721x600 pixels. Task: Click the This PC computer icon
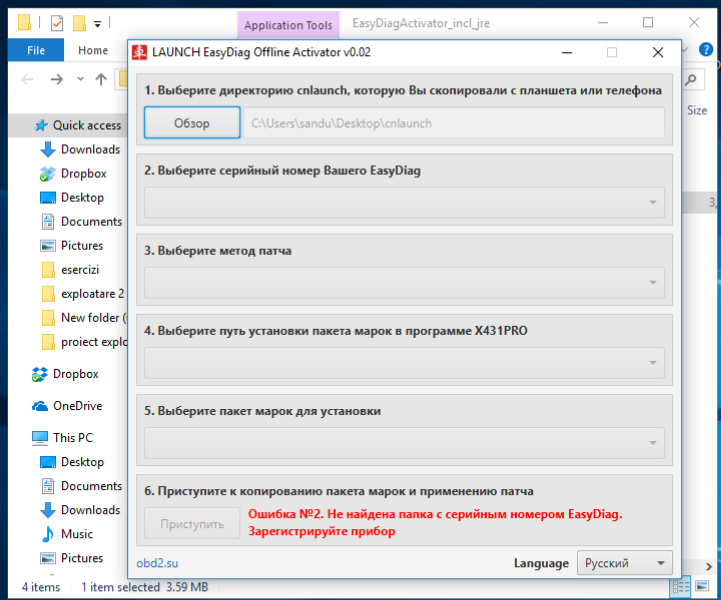[x=40, y=438]
